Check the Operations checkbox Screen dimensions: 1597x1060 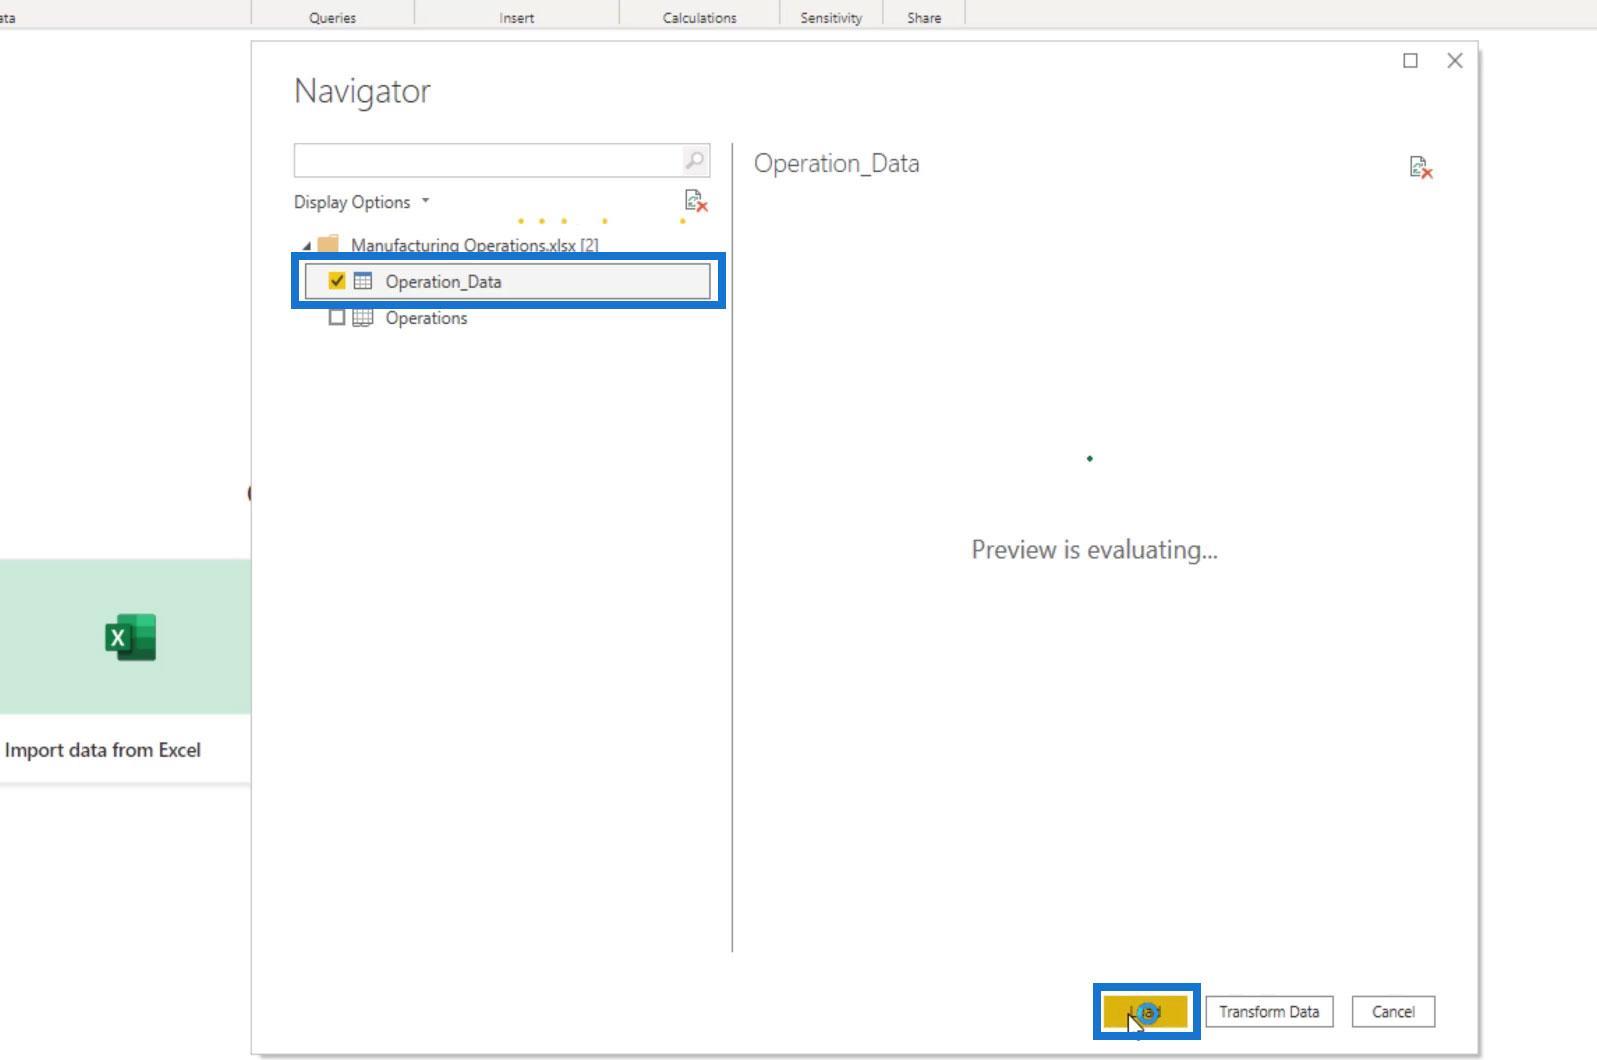pos(337,317)
